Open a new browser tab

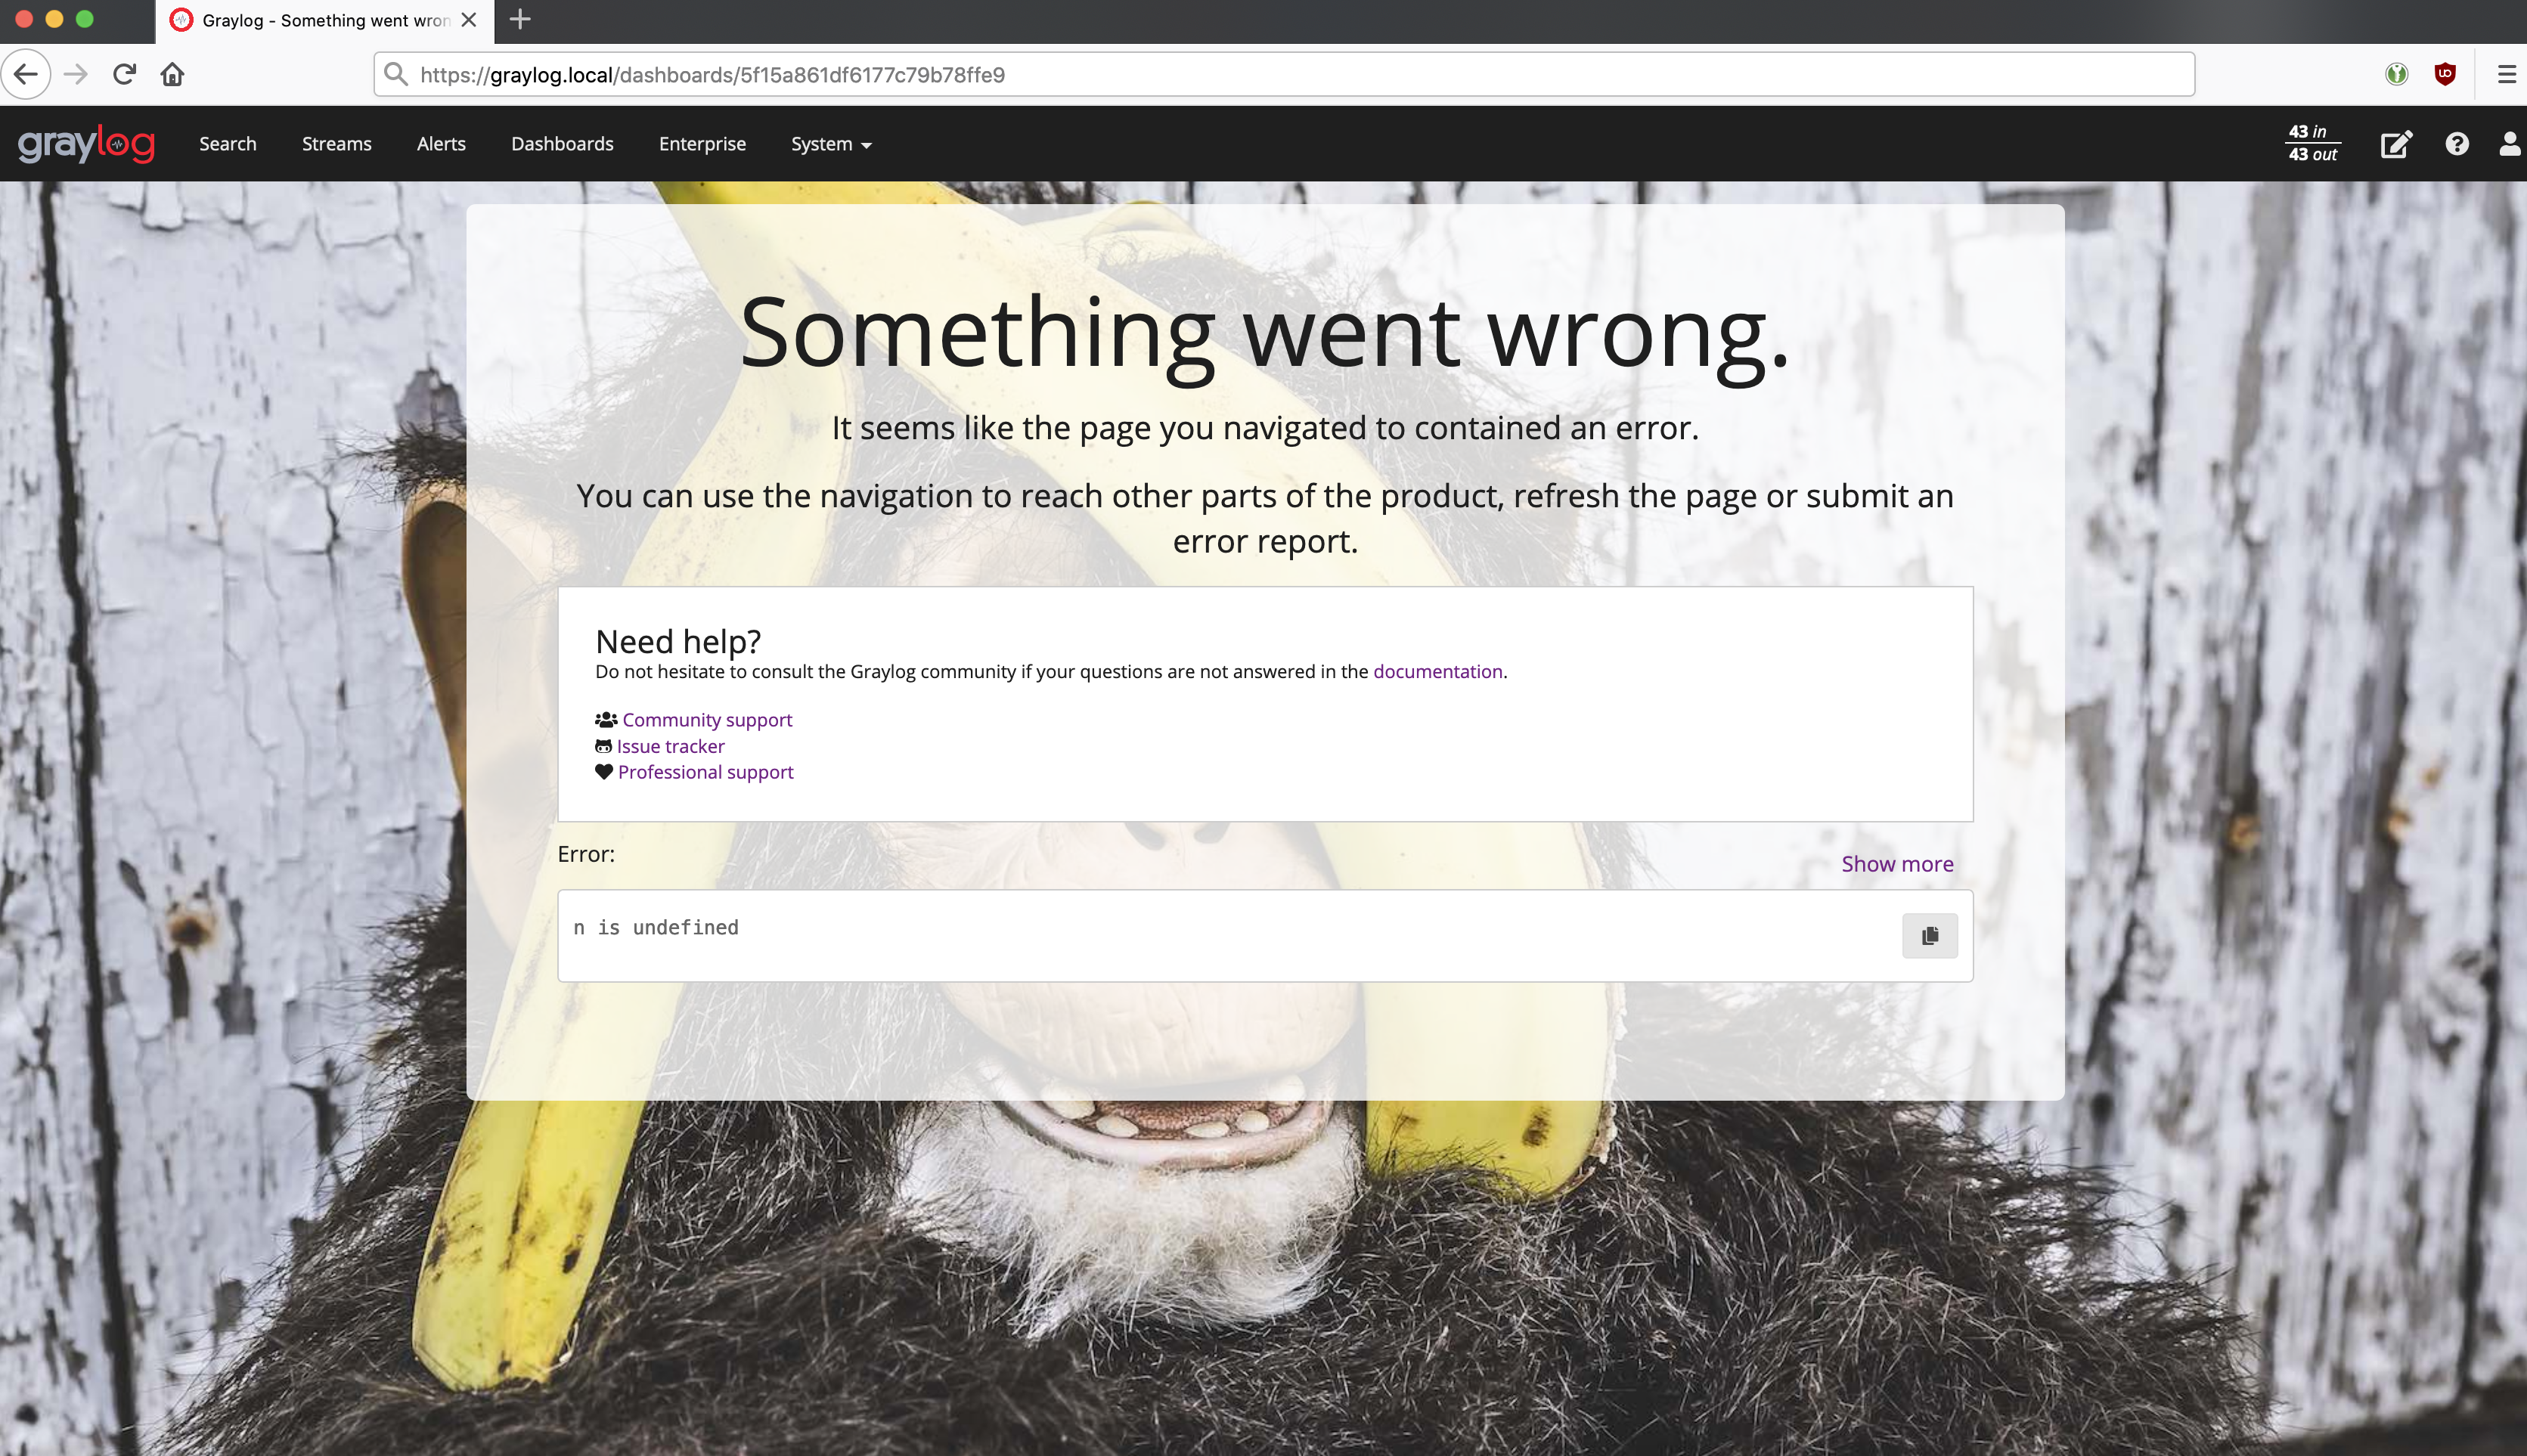click(x=520, y=19)
